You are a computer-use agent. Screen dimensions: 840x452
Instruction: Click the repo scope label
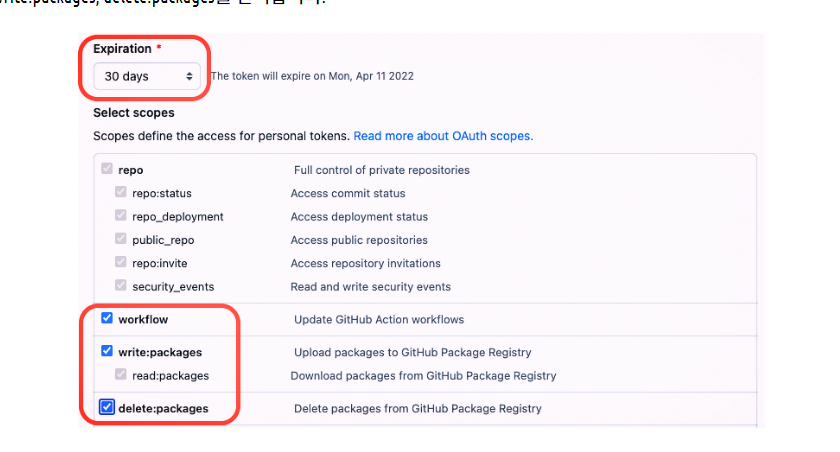[x=131, y=170]
